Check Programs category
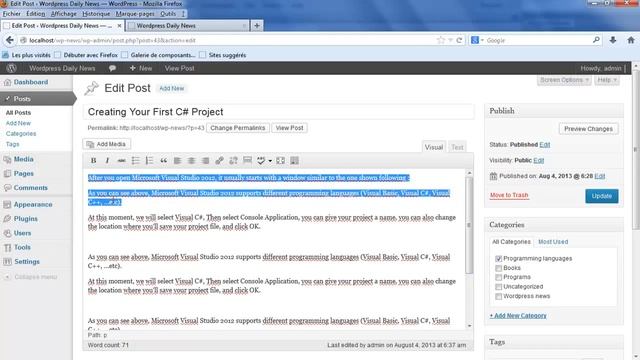640x360 pixels. click(x=498, y=277)
